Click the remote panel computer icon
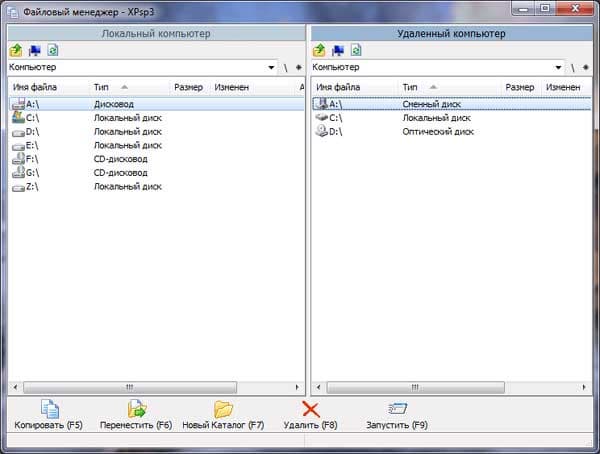 [x=338, y=50]
